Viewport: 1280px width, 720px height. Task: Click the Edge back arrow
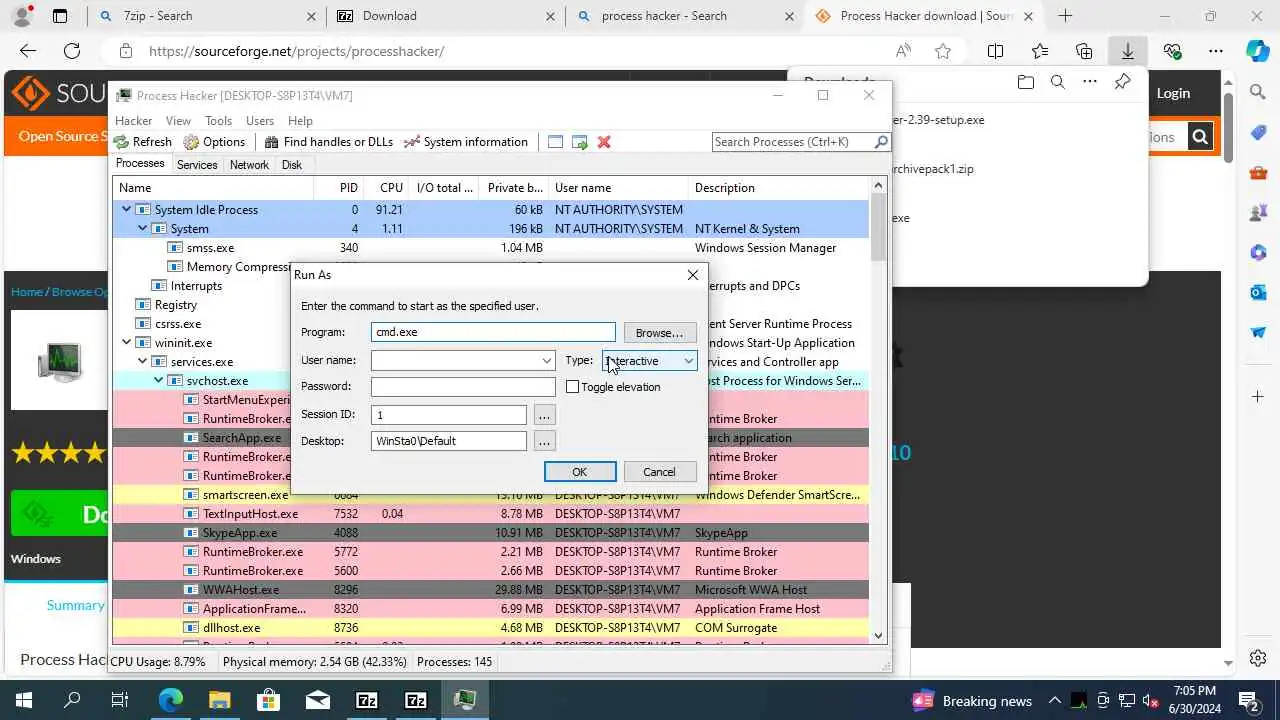[x=28, y=51]
